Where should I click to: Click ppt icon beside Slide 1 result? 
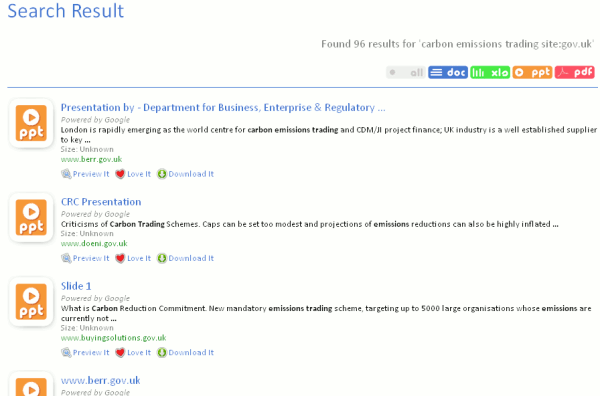pyautogui.click(x=31, y=302)
